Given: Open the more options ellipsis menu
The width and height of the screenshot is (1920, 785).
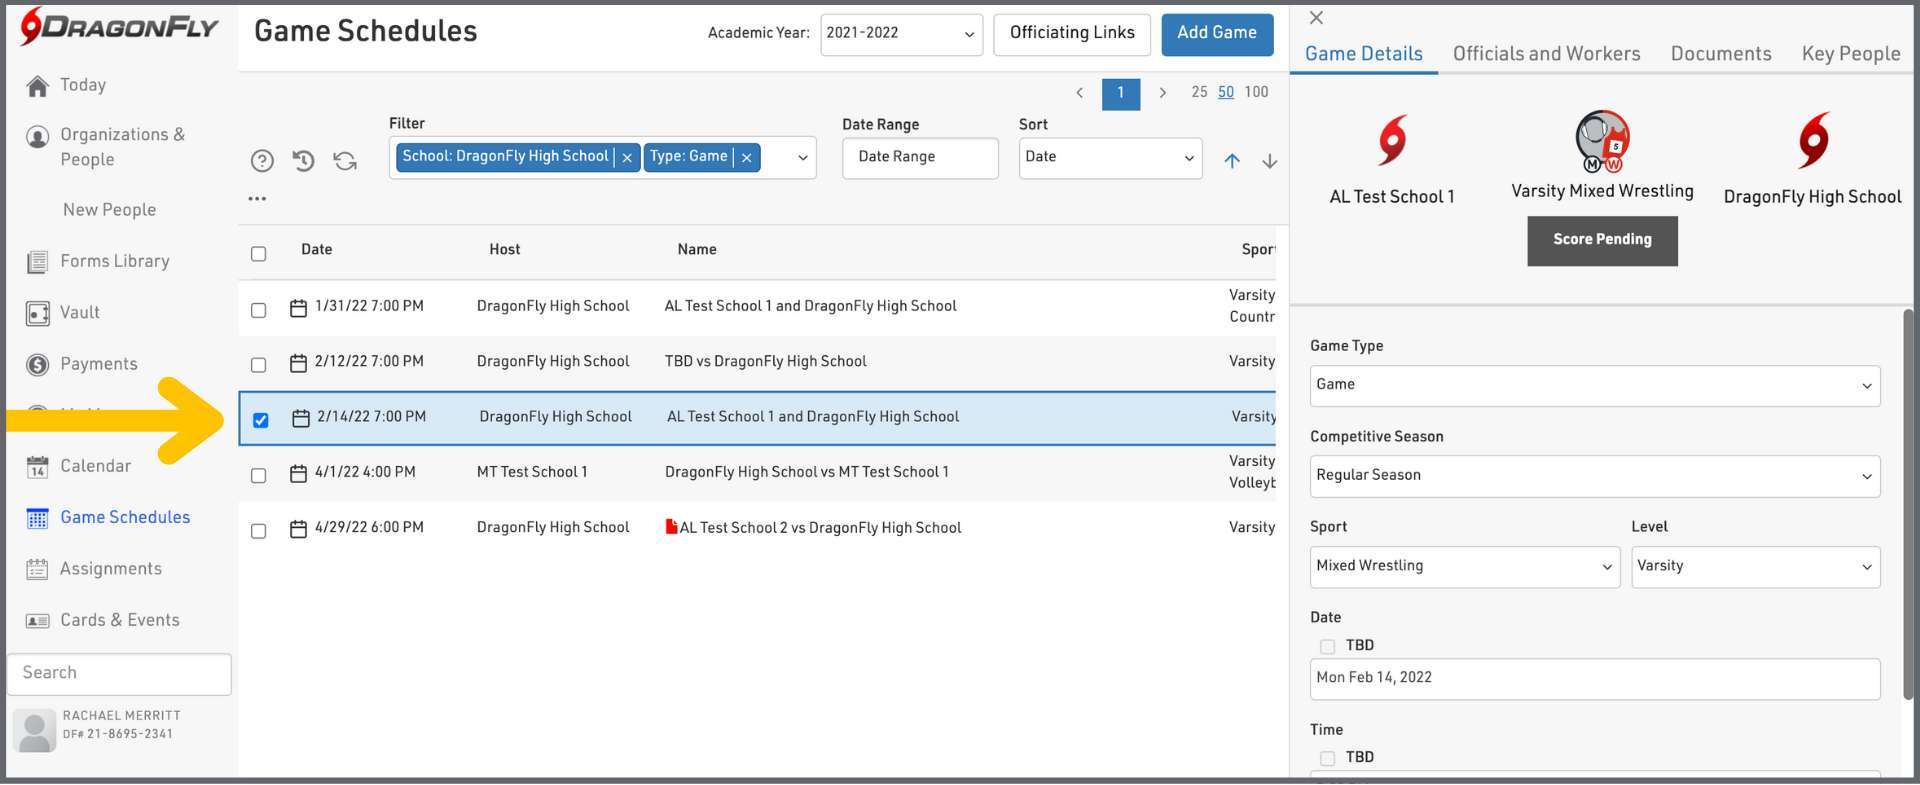Looking at the screenshot, I should click(x=257, y=199).
